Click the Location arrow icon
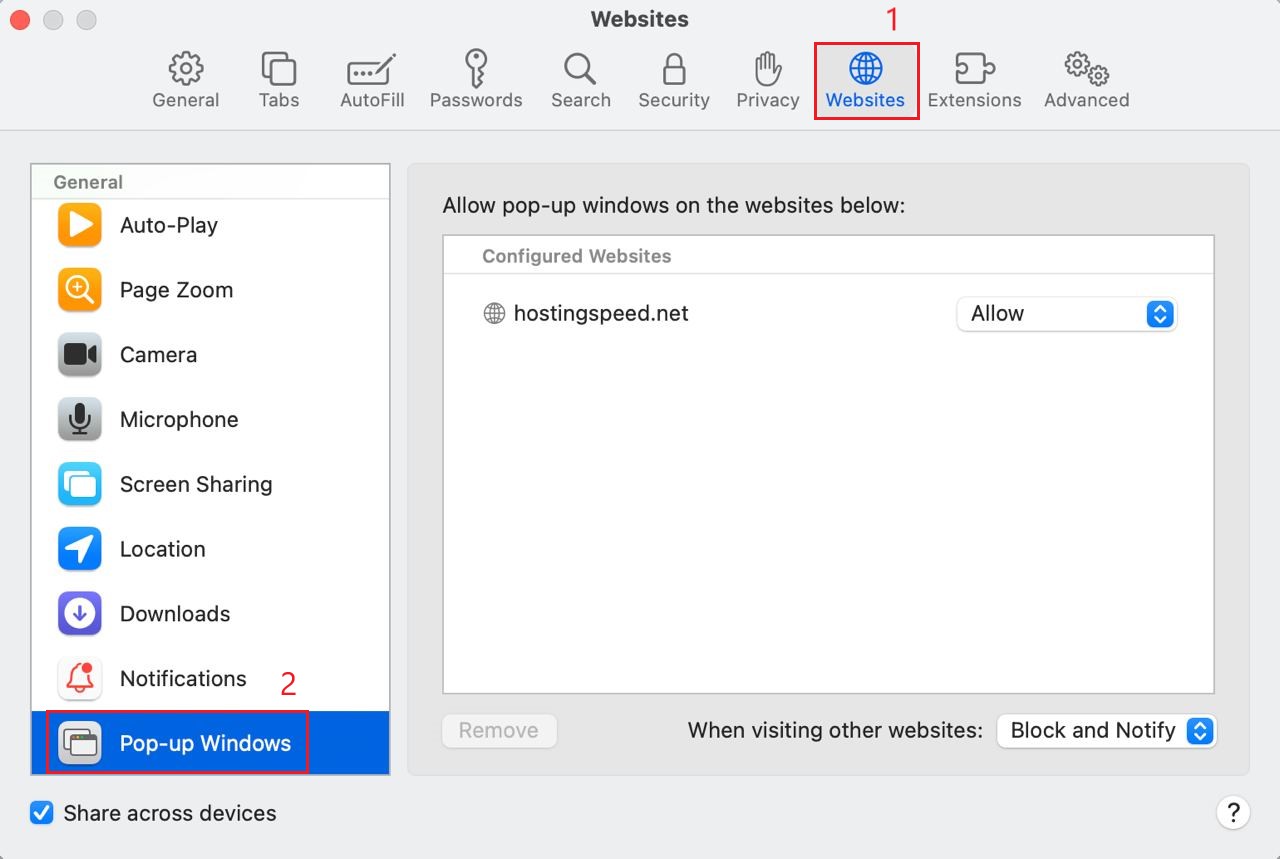1280x859 pixels. [x=79, y=548]
